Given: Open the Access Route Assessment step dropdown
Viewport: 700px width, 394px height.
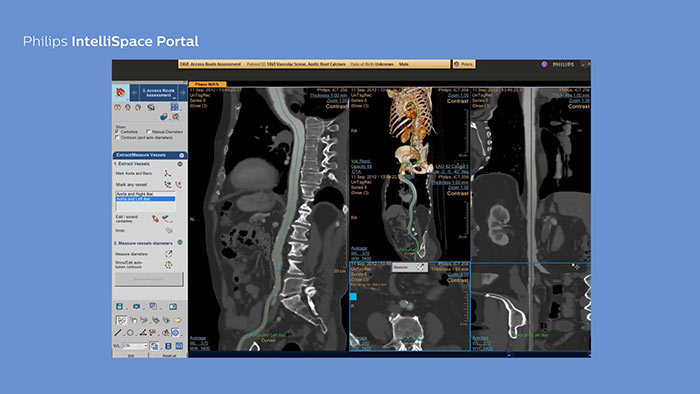Looking at the screenshot, I should coord(158,92).
